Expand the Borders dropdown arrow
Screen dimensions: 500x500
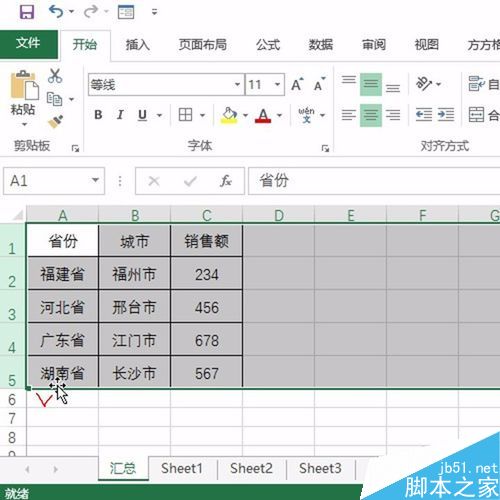tap(202, 116)
